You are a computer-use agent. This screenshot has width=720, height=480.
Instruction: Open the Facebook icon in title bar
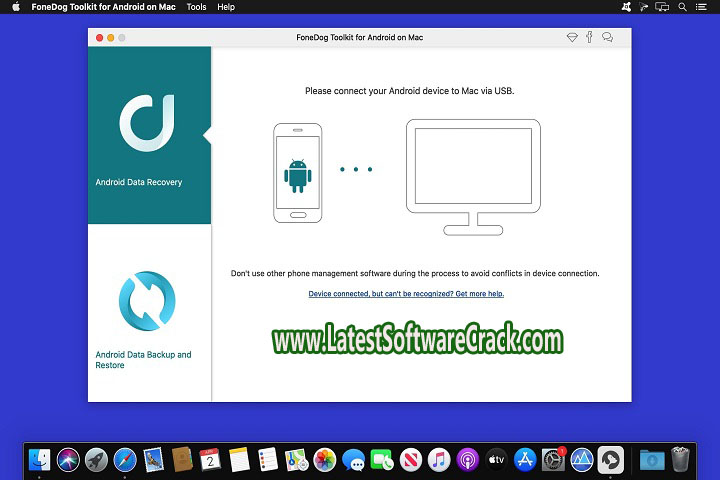pos(589,37)
